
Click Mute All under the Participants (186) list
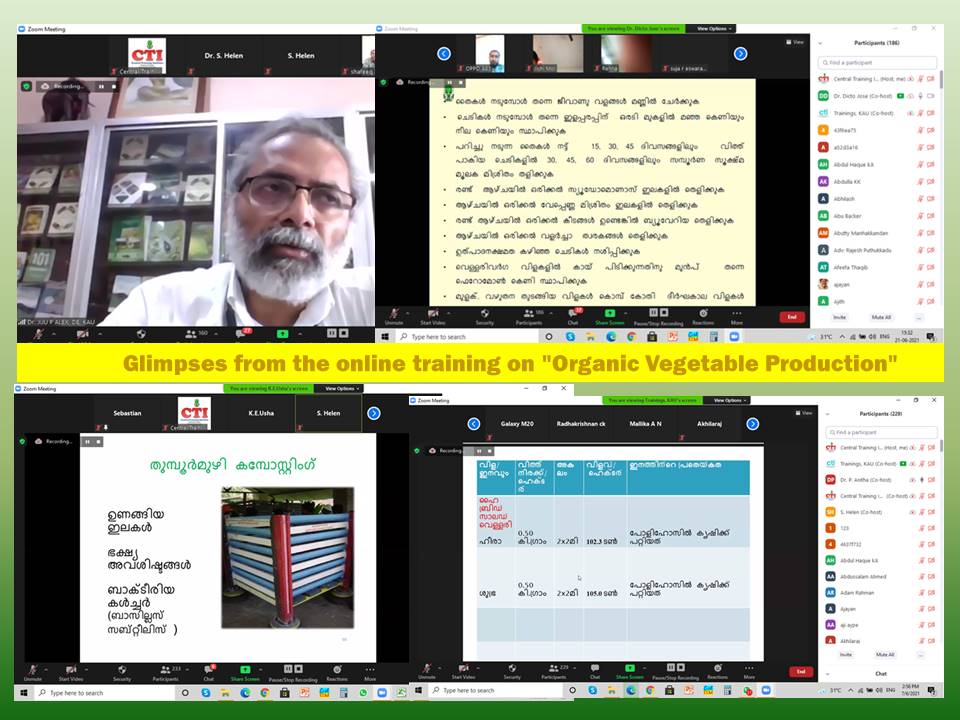[881, 317]
